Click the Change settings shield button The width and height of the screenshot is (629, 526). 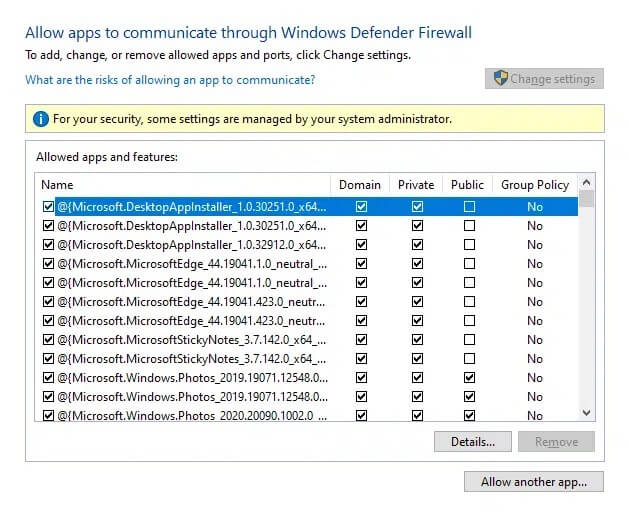coord(544,79)
